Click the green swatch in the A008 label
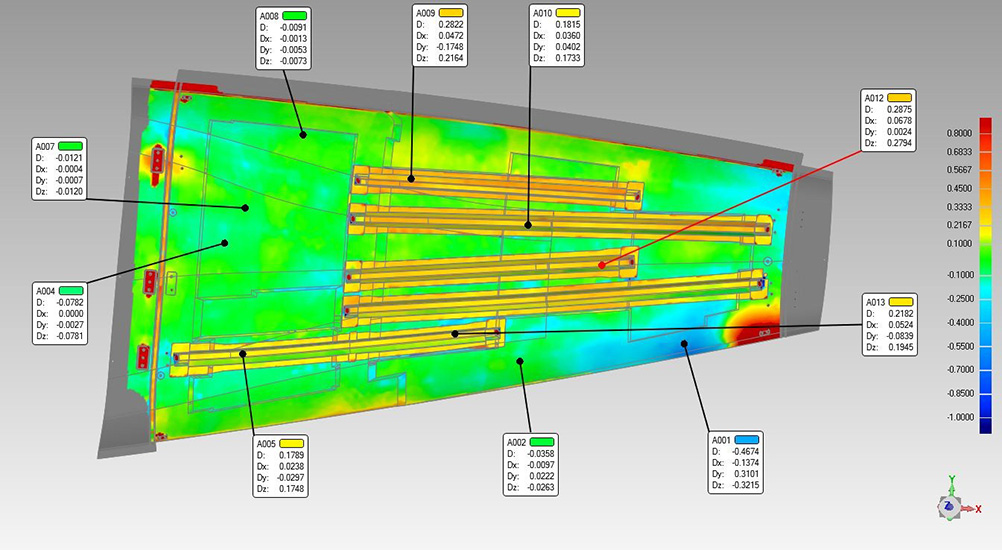This screenshot has height=550, width=1002. (x=293, y=16)
